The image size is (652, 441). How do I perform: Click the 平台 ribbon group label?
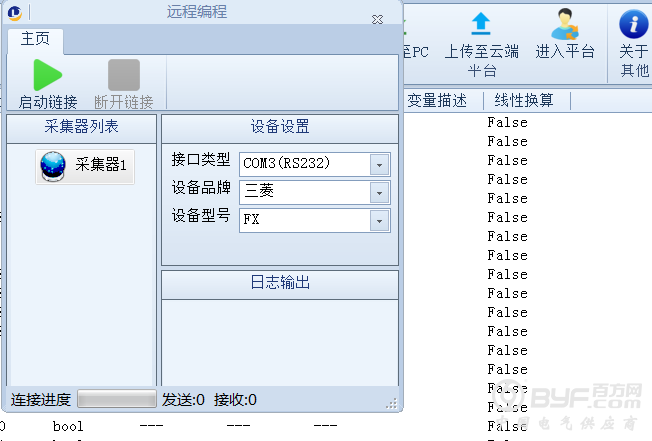coord(482,71)
